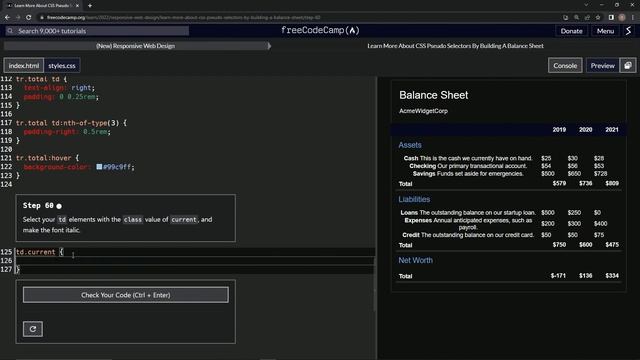Click the $809 total value under Assets

(x=612, y=184)
